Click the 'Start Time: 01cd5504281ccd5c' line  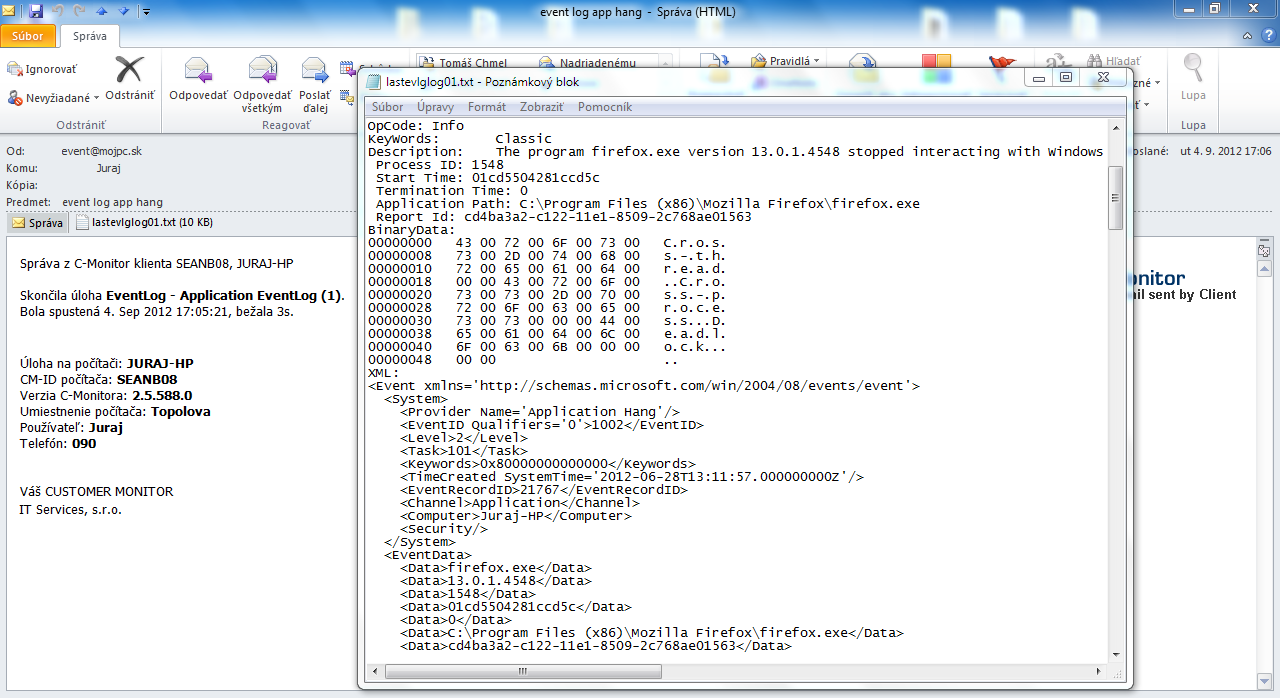click(488, 178)
